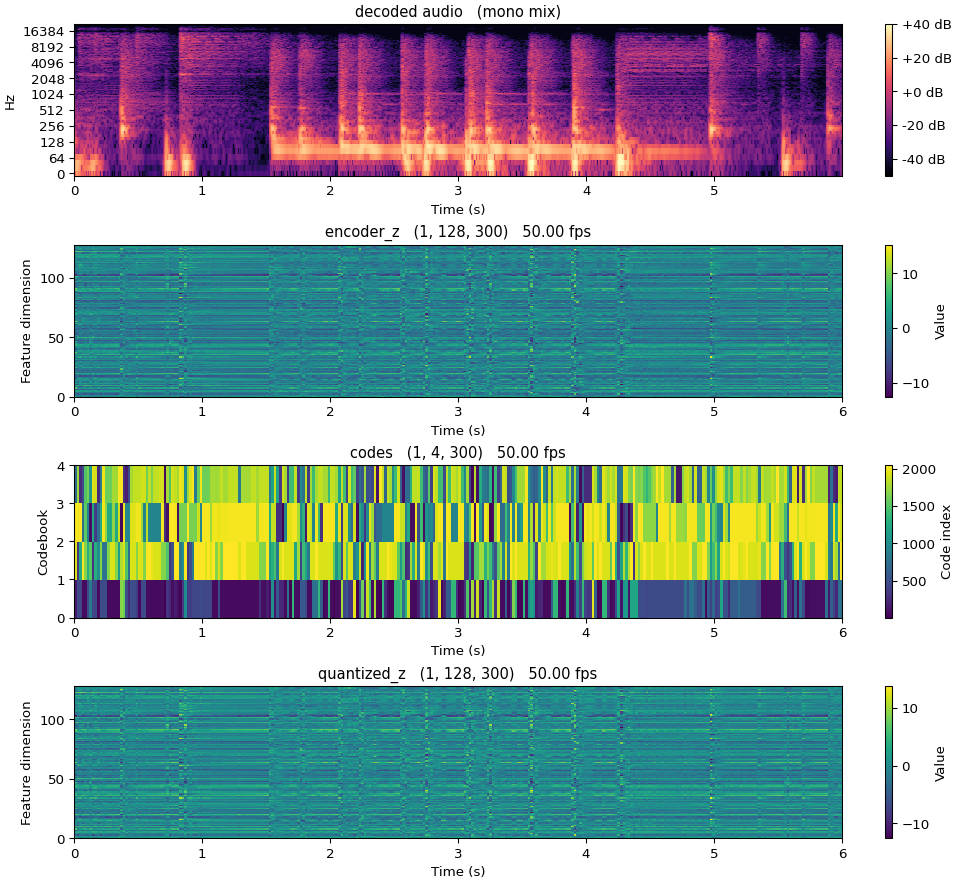Click the '5' time tick on the spectrogram

point(714,190)
